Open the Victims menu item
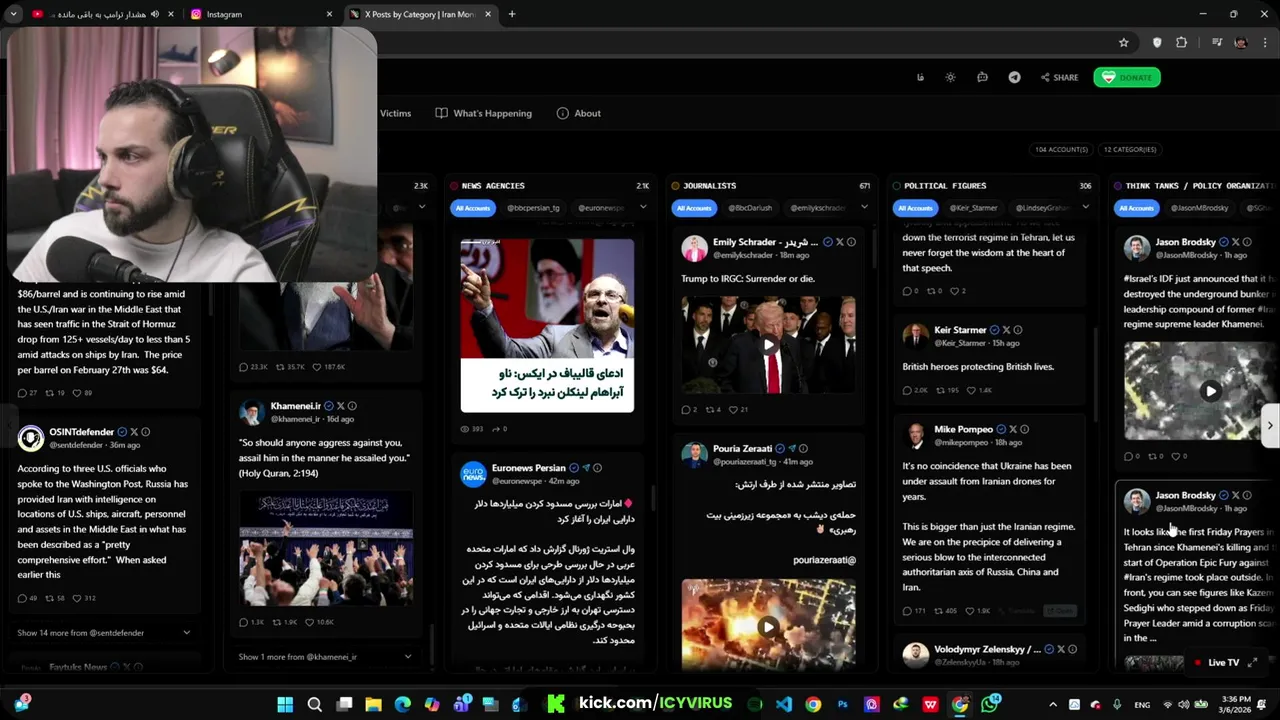1280x720 pixels. (x=395, y=113)
